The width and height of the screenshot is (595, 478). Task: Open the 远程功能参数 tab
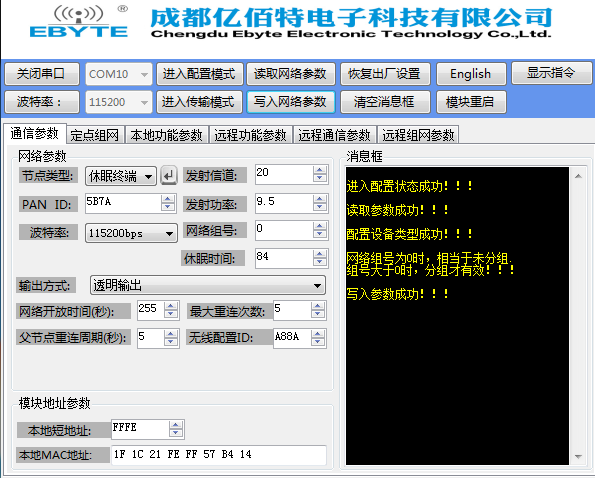click(x=250, y=135)
